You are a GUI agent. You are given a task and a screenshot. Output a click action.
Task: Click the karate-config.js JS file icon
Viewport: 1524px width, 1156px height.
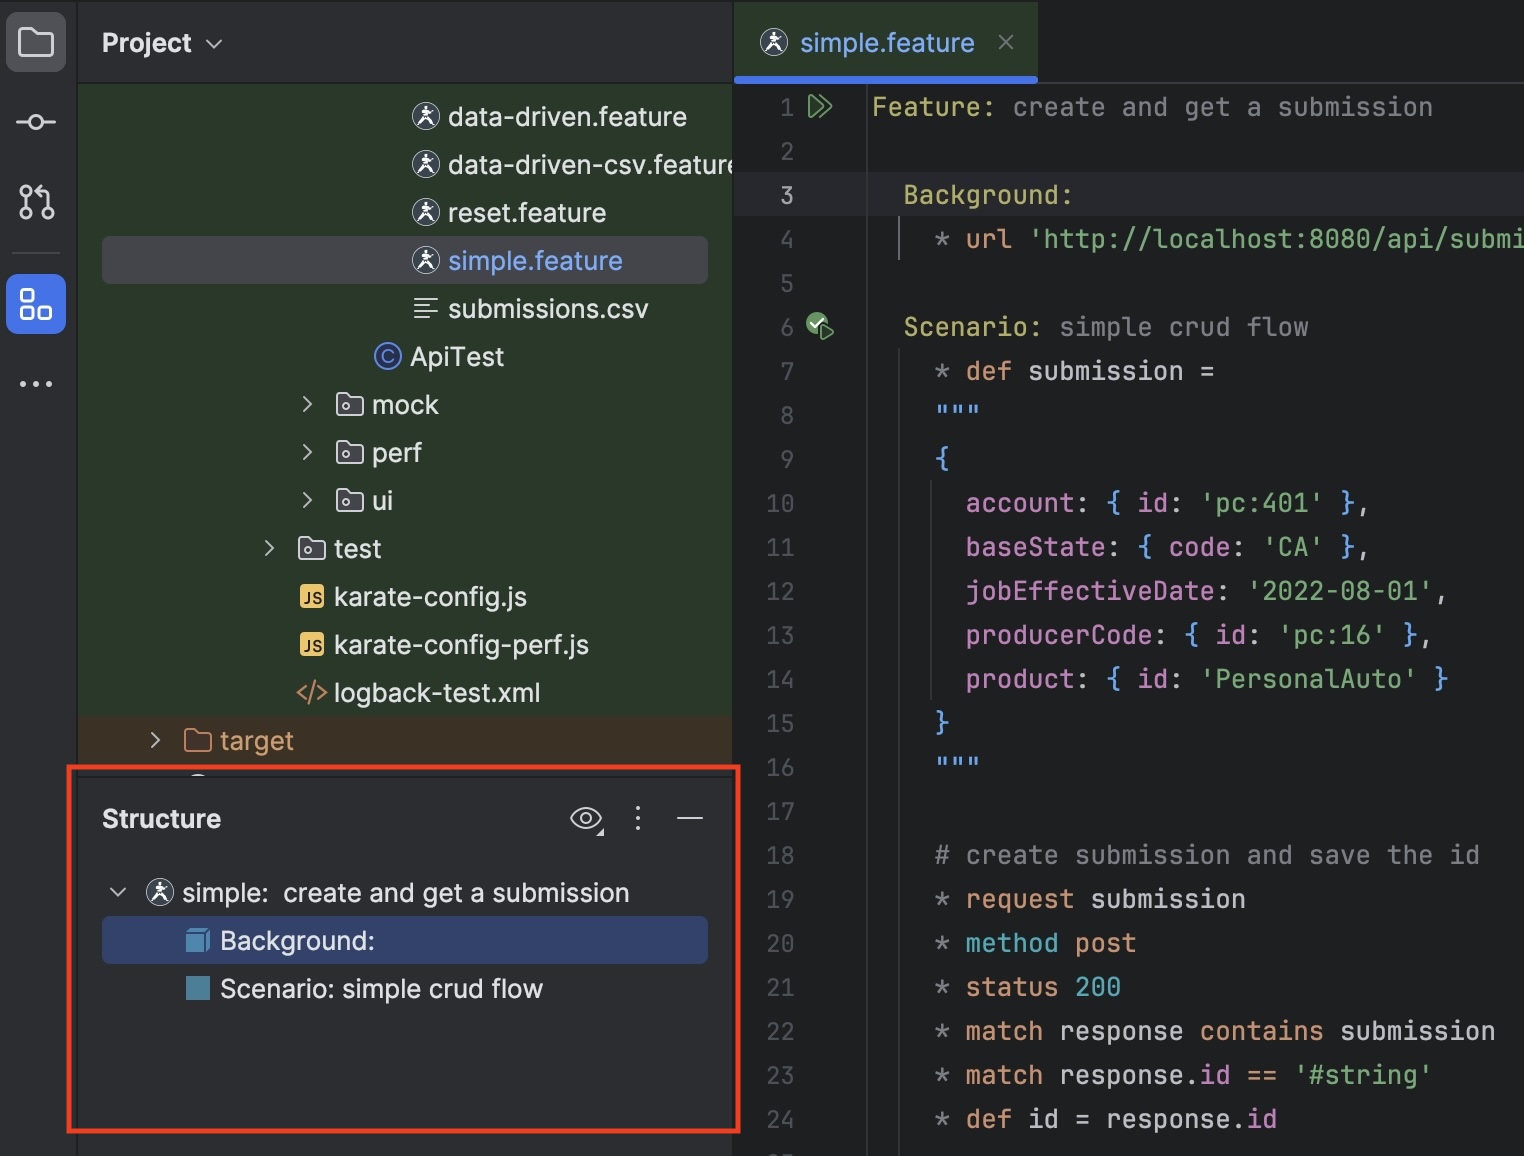pyautogui.click(x=312, y=597)
